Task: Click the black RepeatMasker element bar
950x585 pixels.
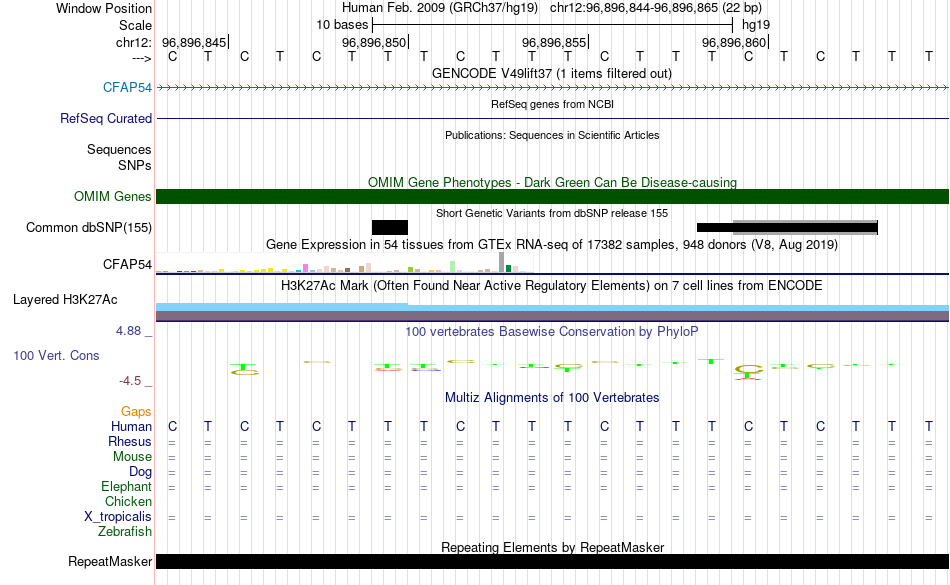Action: click(x=552, y=561)
